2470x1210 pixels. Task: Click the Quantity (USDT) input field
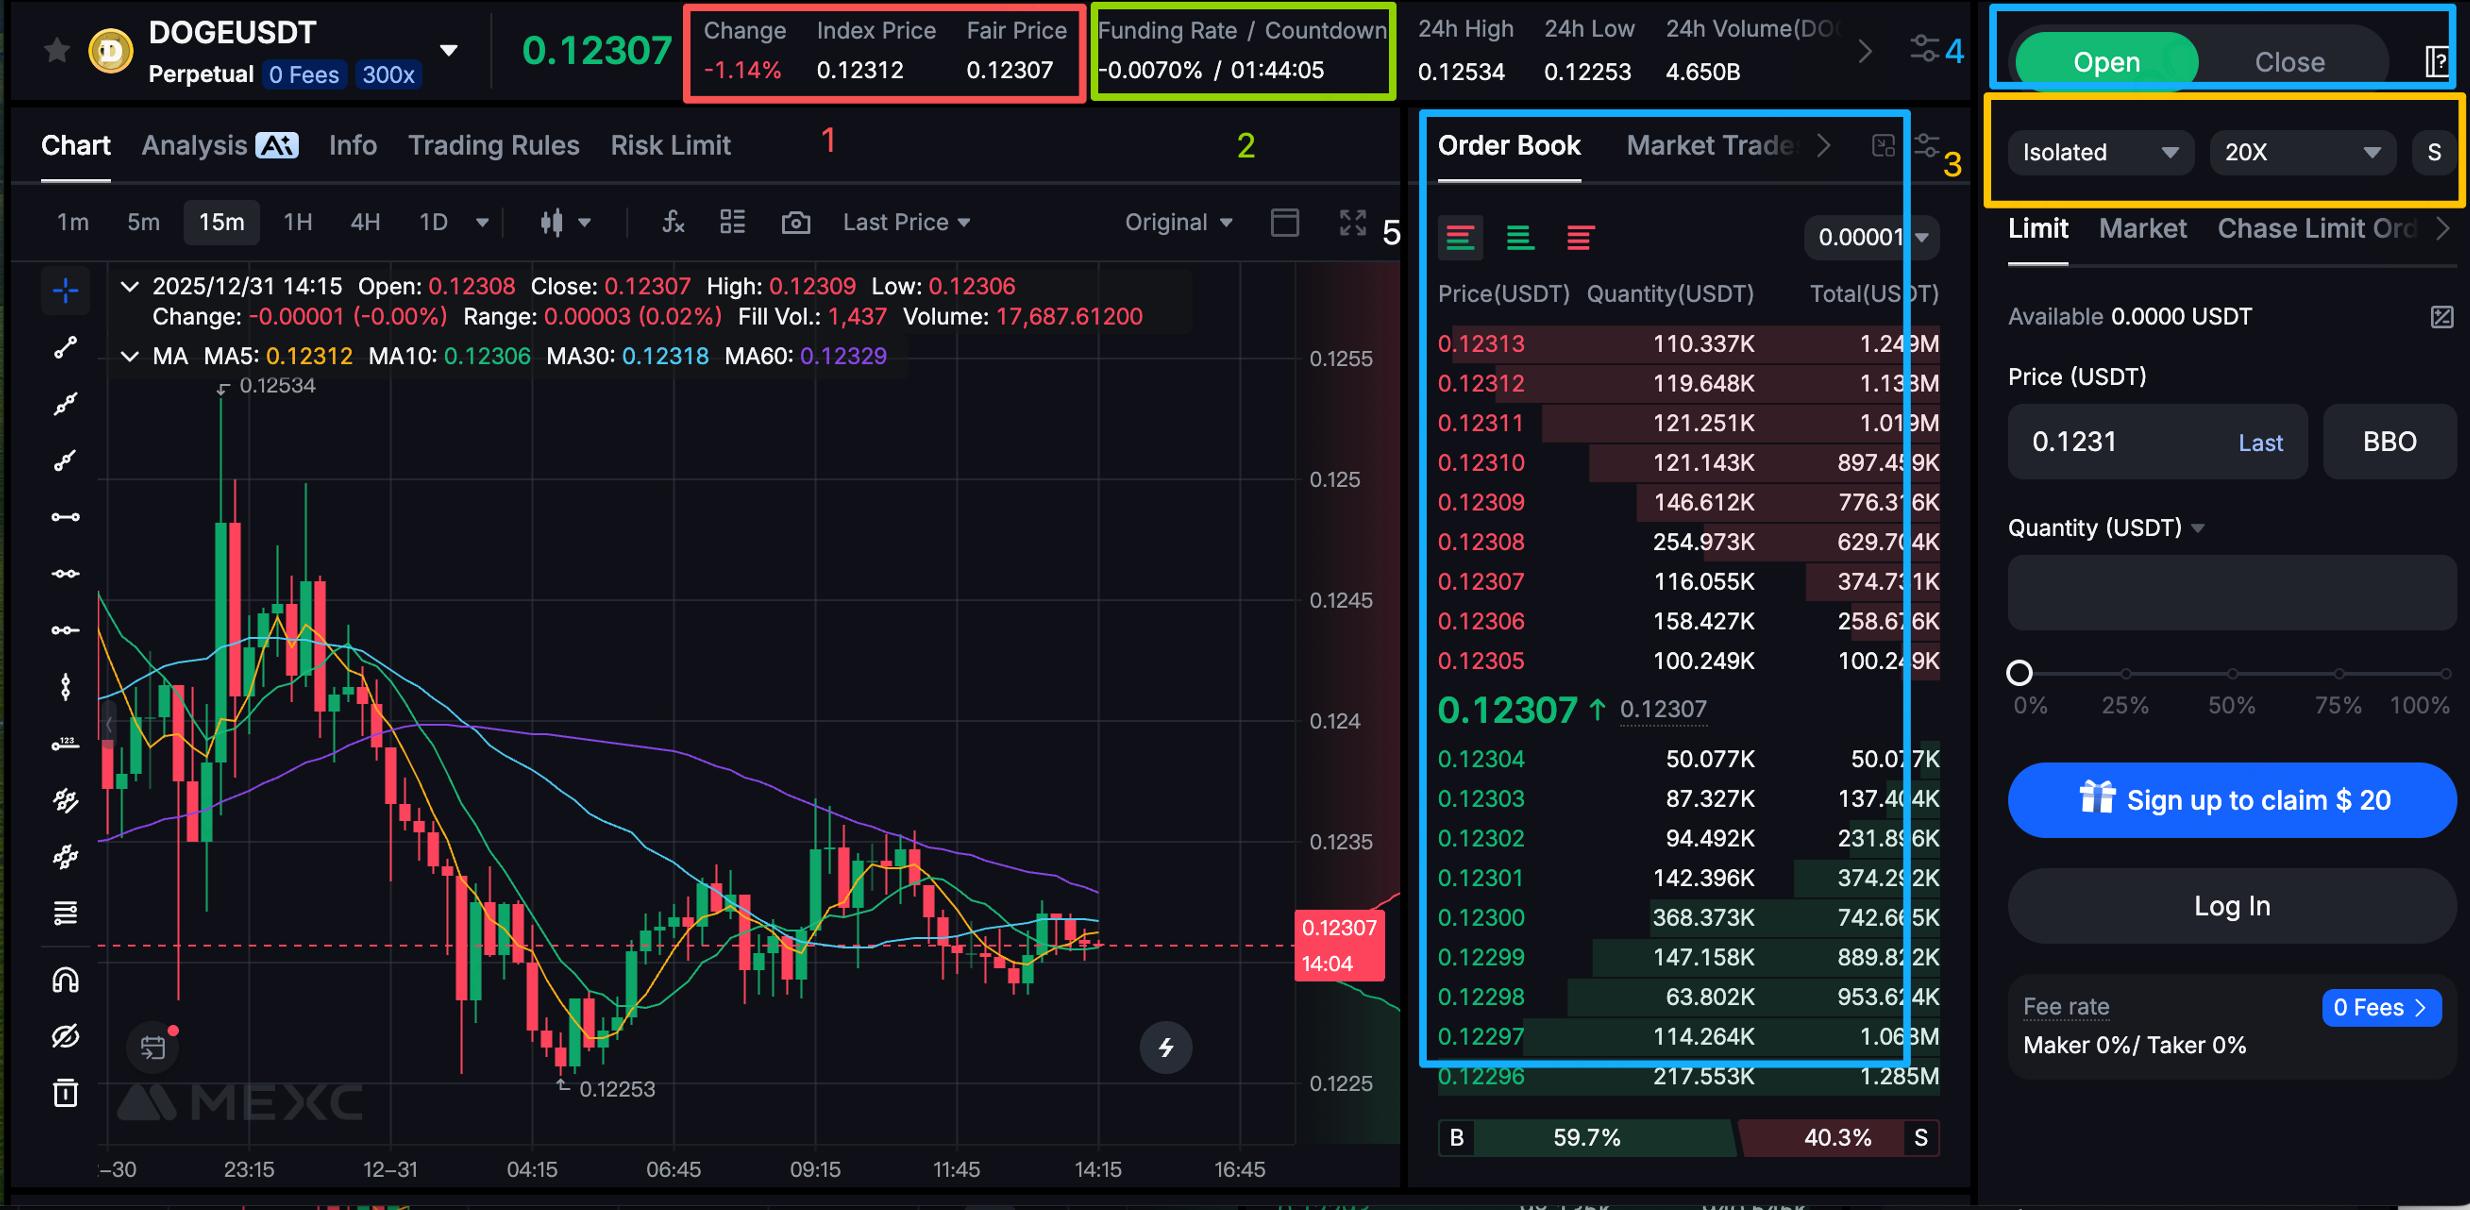(x=2231, y=593)
